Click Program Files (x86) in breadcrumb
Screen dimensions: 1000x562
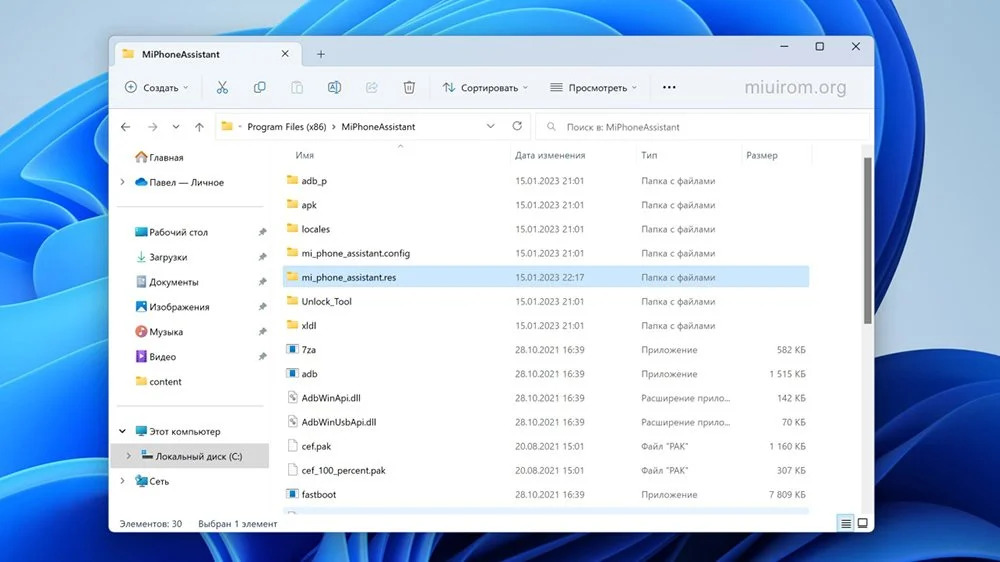click(286, 127)
